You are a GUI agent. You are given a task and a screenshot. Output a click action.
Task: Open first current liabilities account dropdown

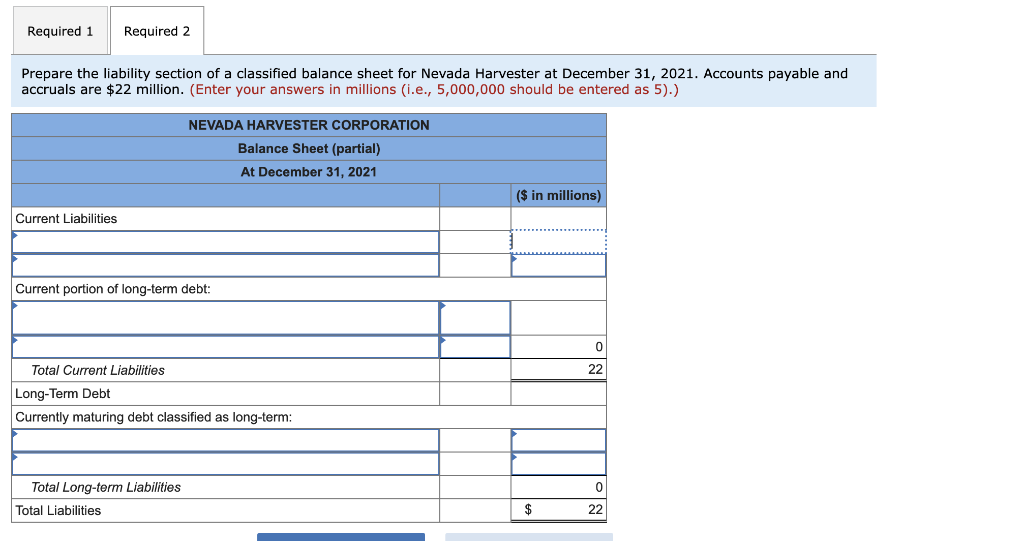[225, 242]
